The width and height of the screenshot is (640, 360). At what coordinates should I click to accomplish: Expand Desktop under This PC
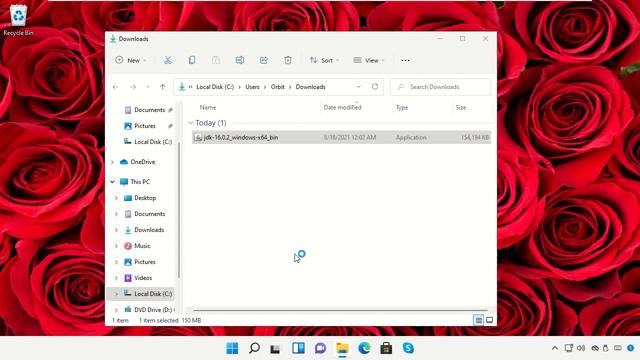click(x=116, y=198)
